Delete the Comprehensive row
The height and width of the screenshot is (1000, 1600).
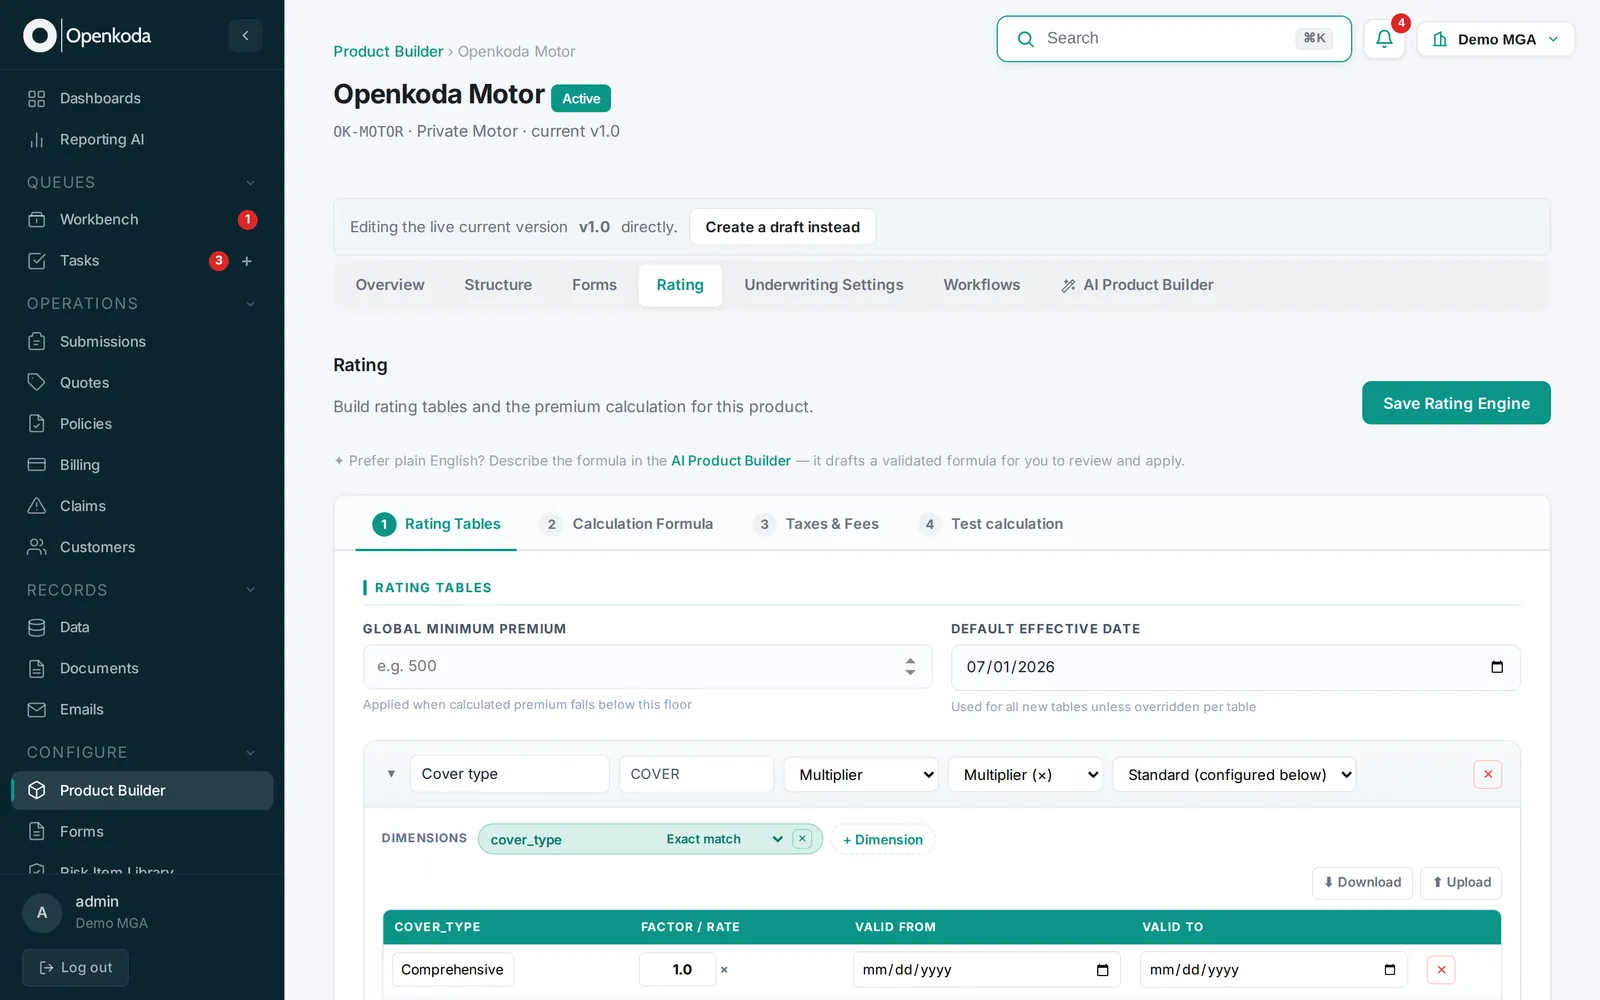click(x=1441, y=969)
